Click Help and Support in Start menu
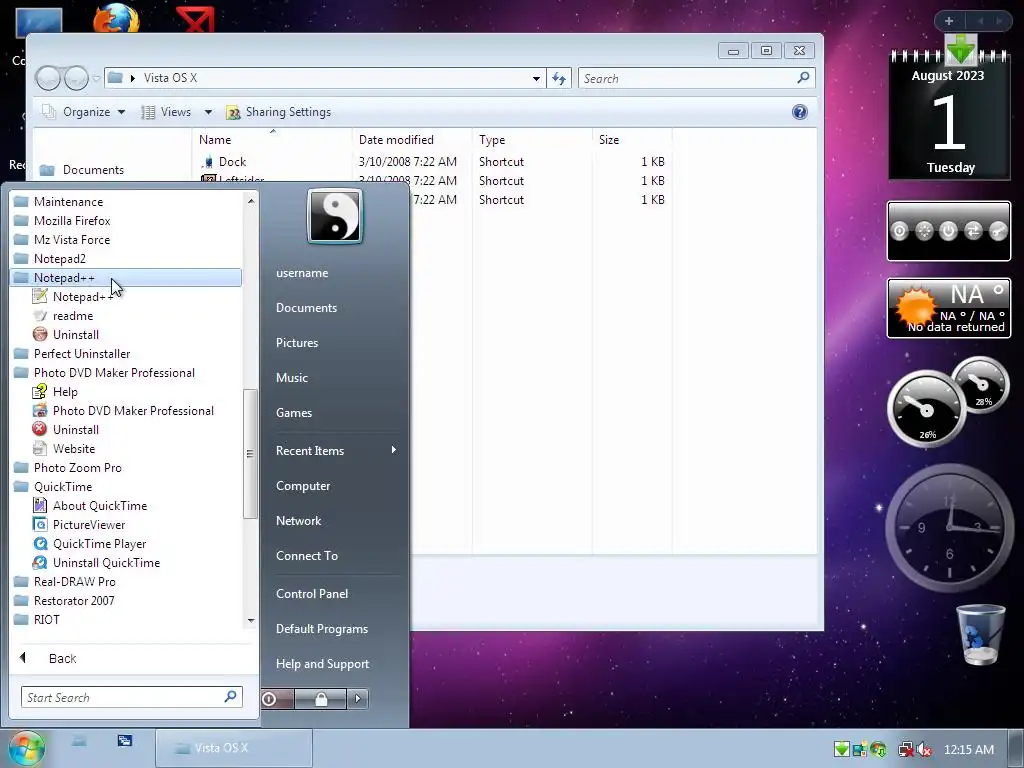 [322, 664]
